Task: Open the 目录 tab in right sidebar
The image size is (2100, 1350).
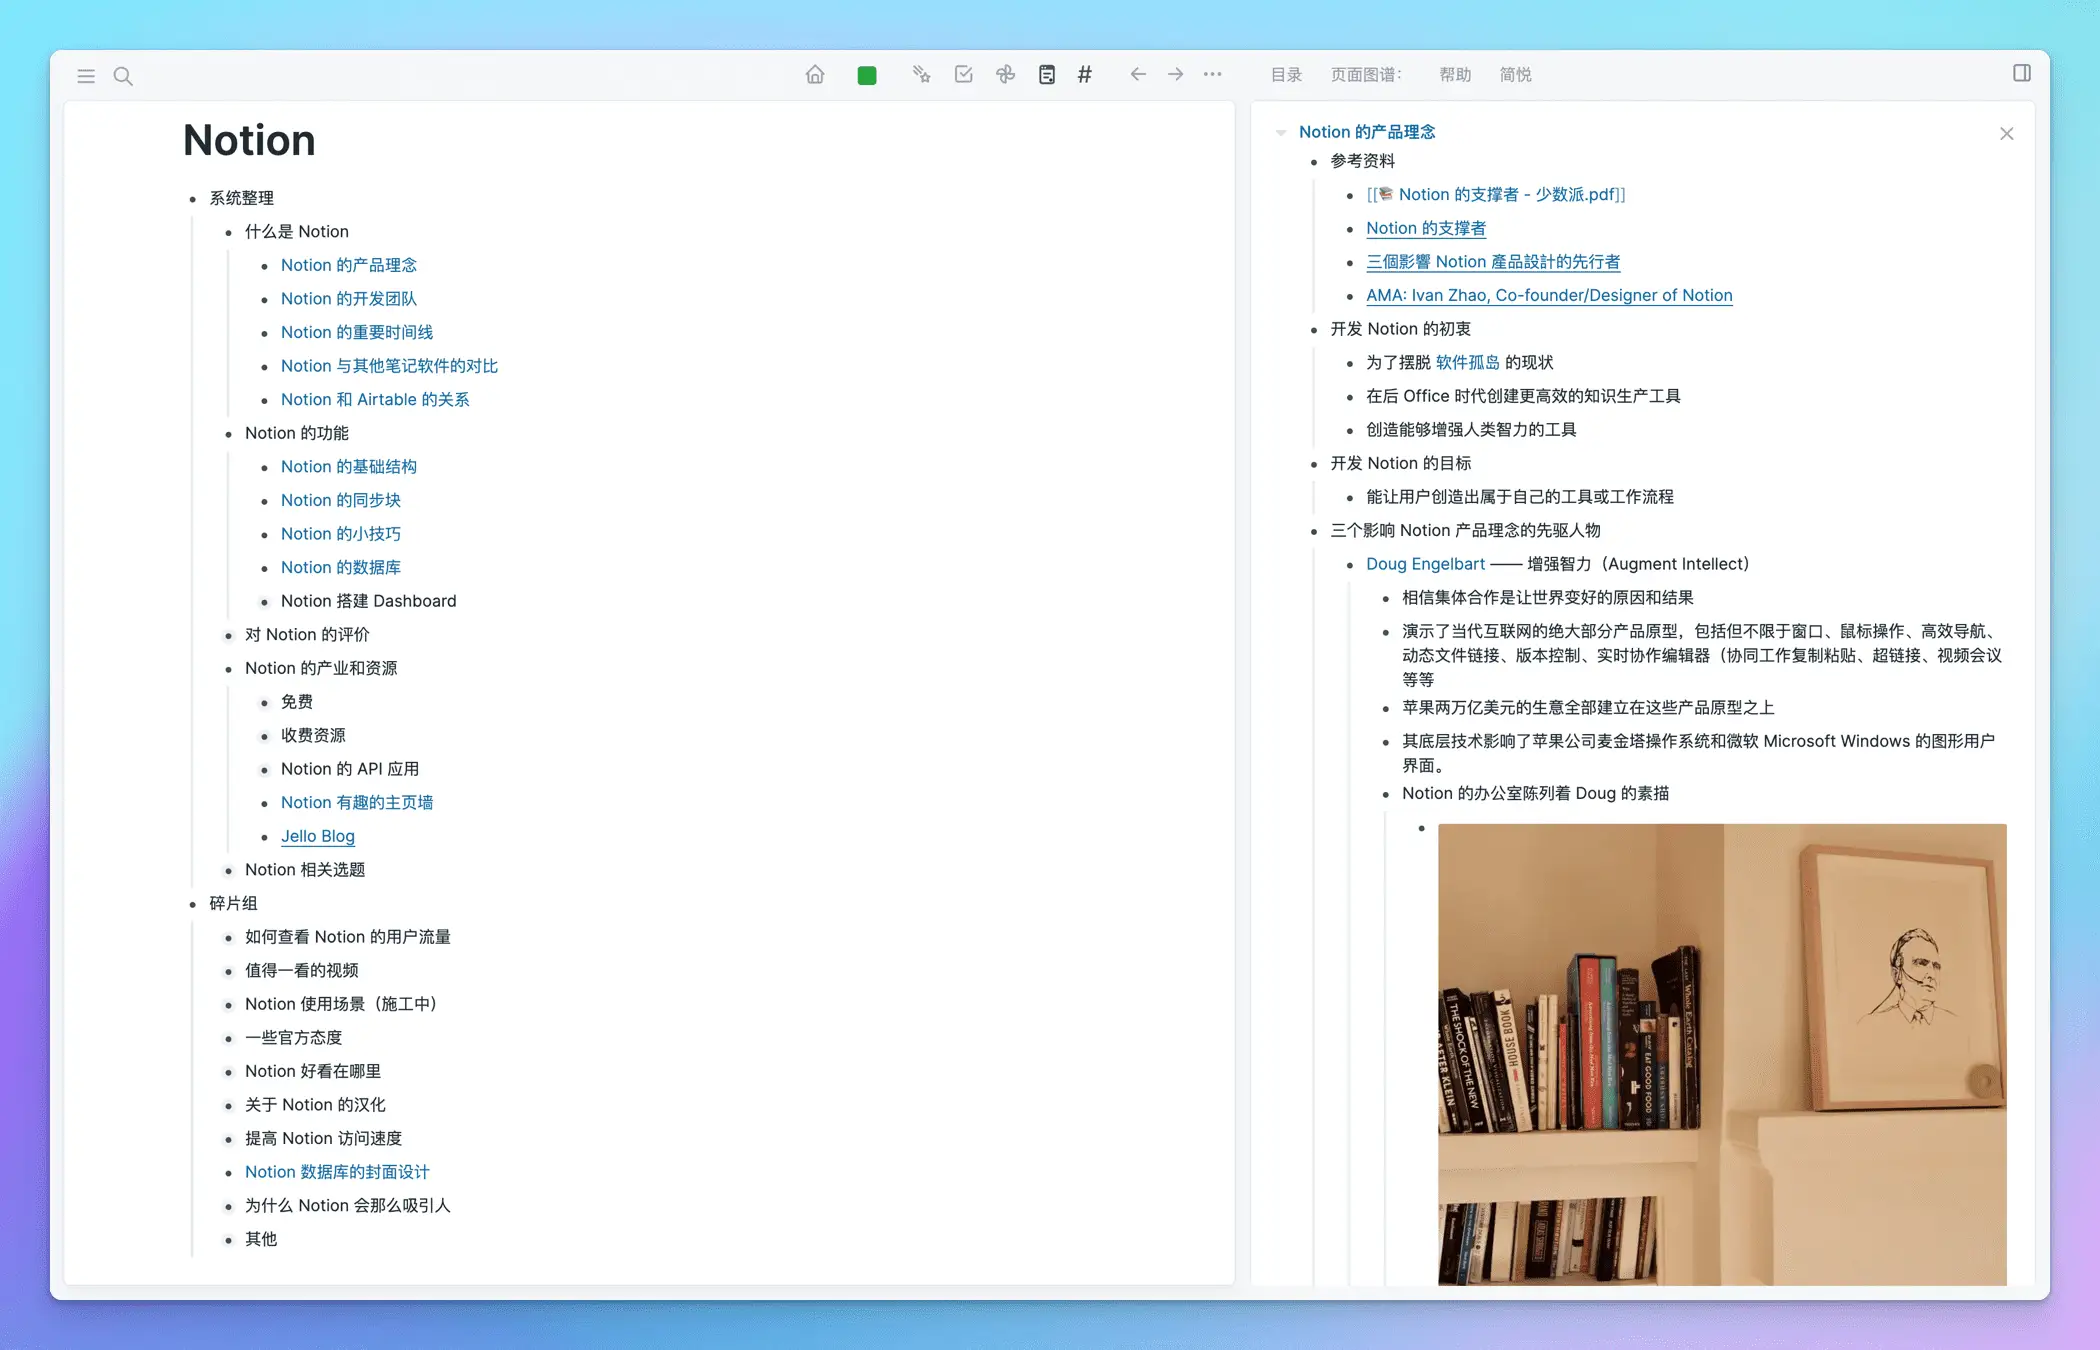Action: 1286,75
